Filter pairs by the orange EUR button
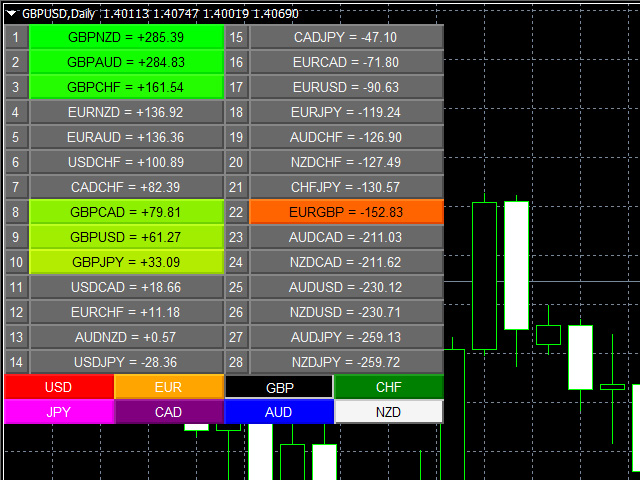The width and height of the screenshot is (640, 480). [x=169, y=387]
